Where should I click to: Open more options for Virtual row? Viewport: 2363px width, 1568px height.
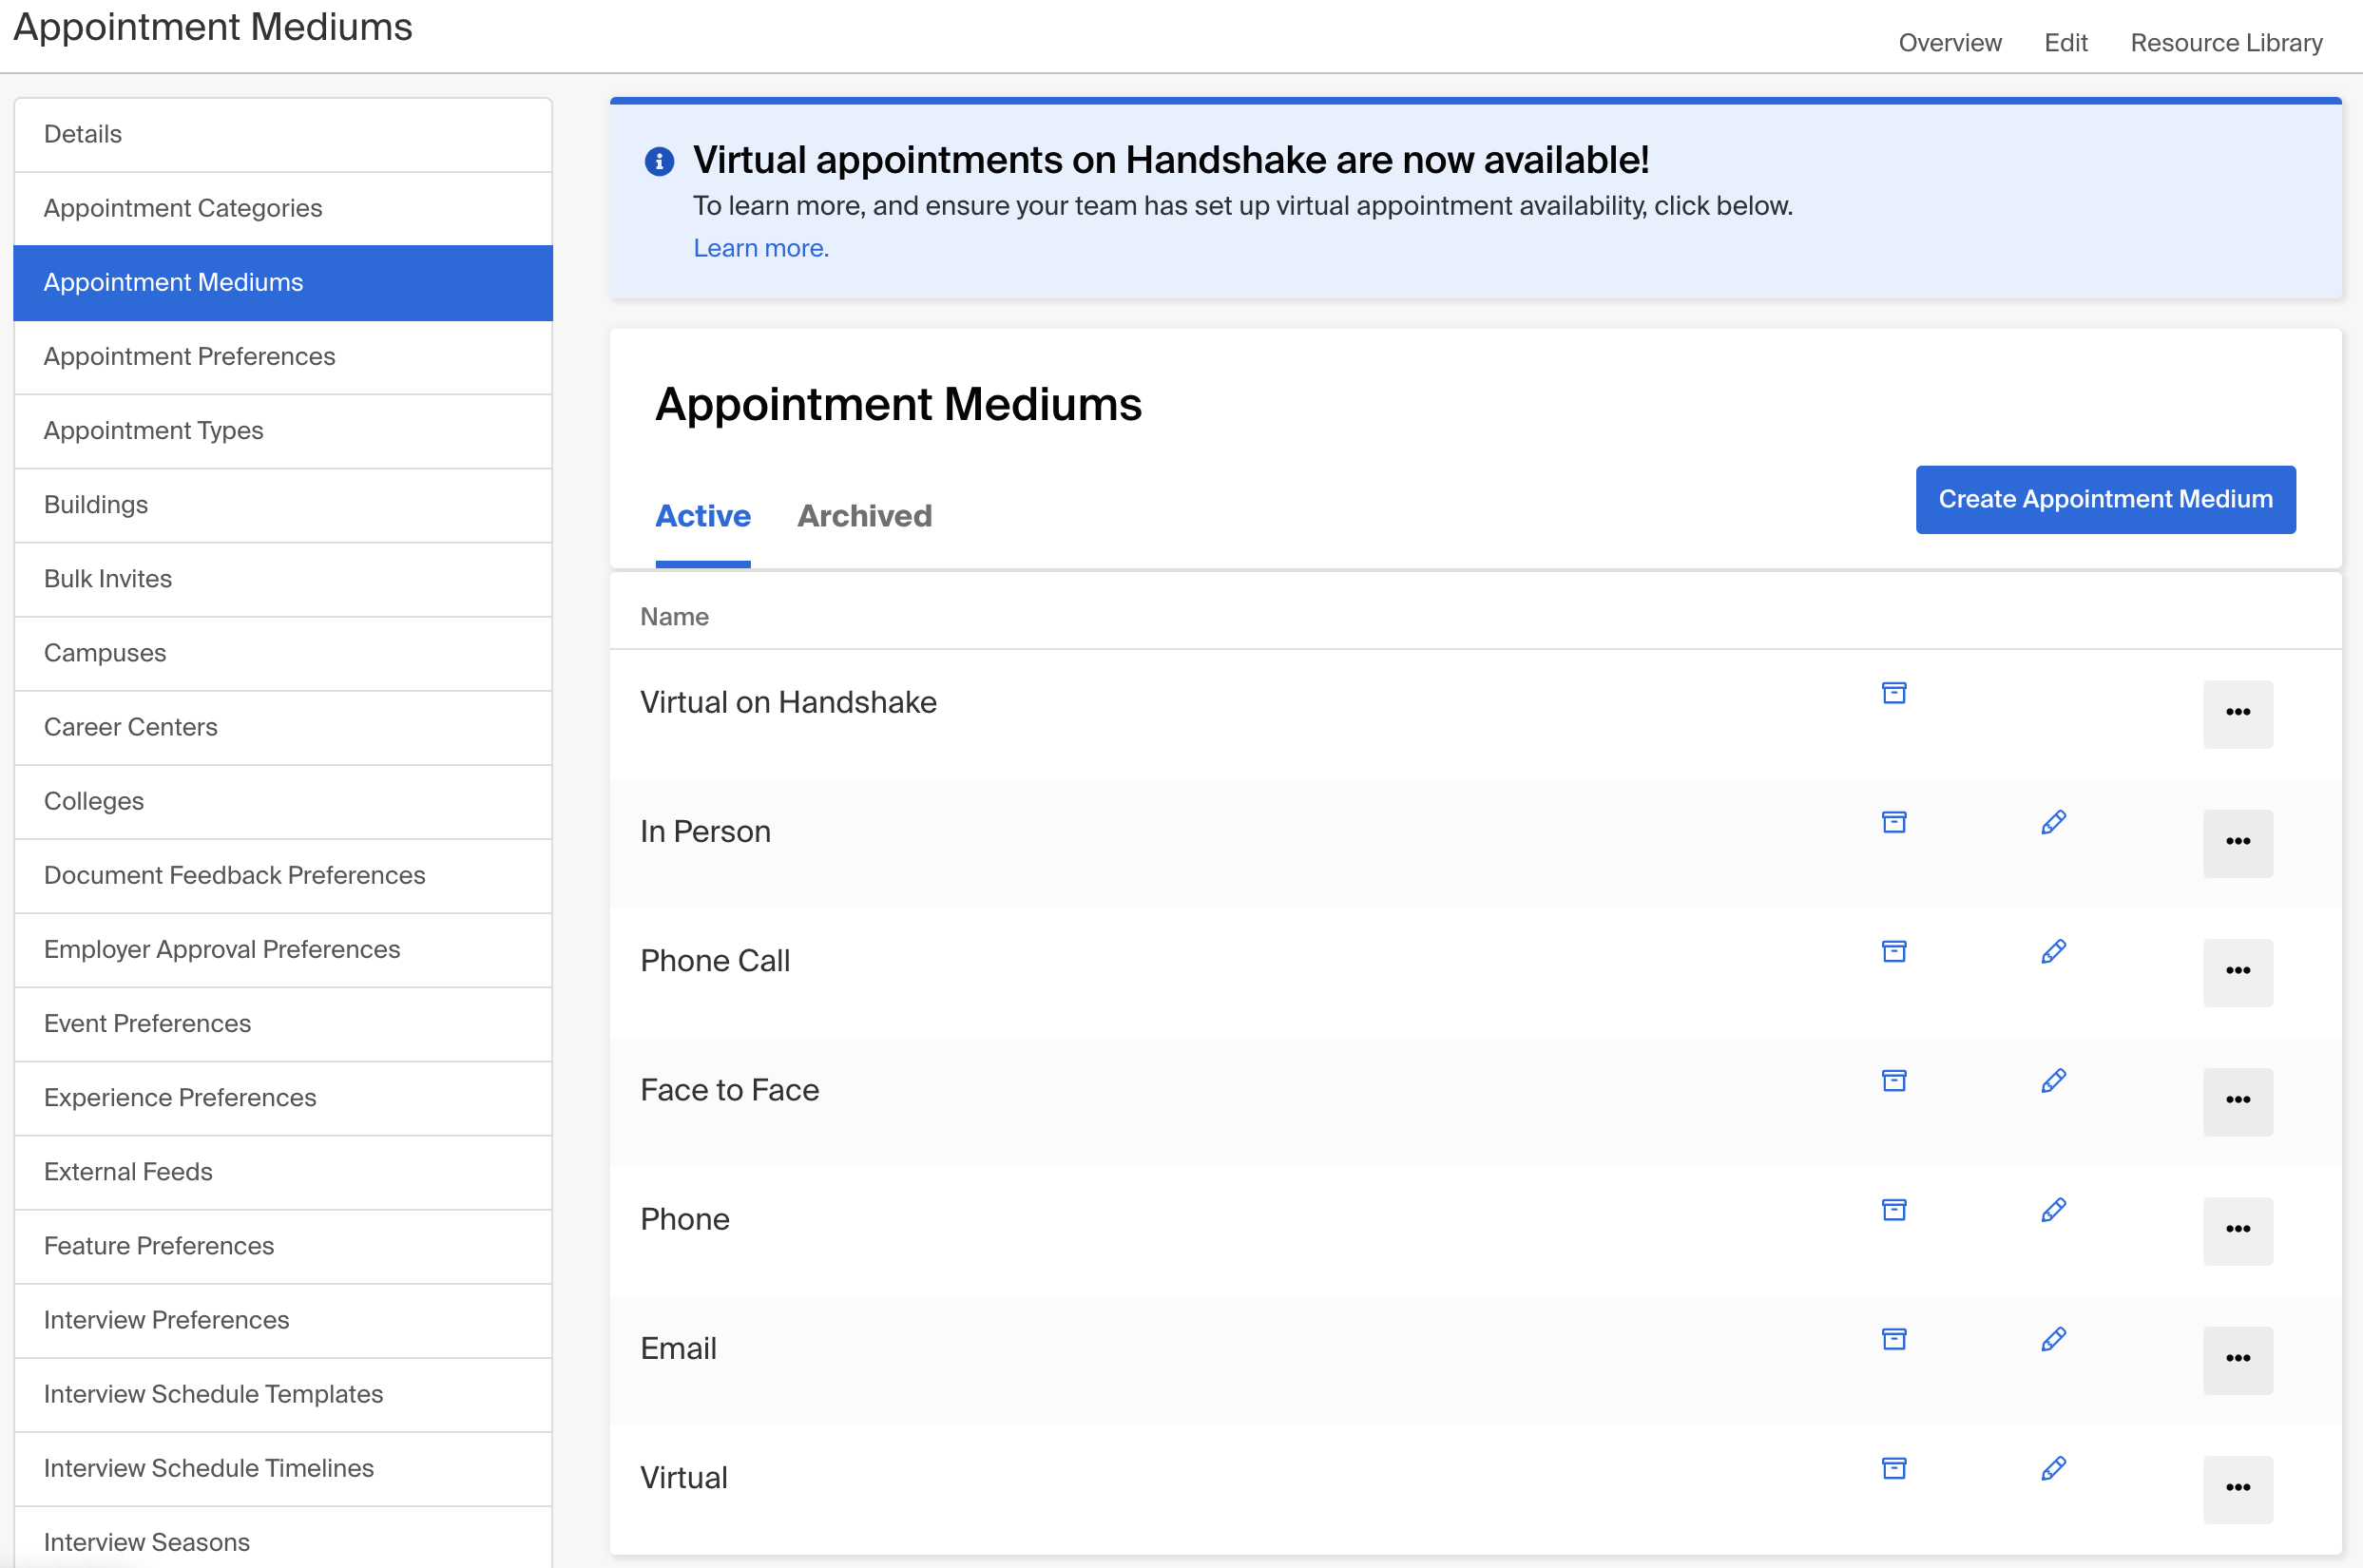[2238, 1489]
